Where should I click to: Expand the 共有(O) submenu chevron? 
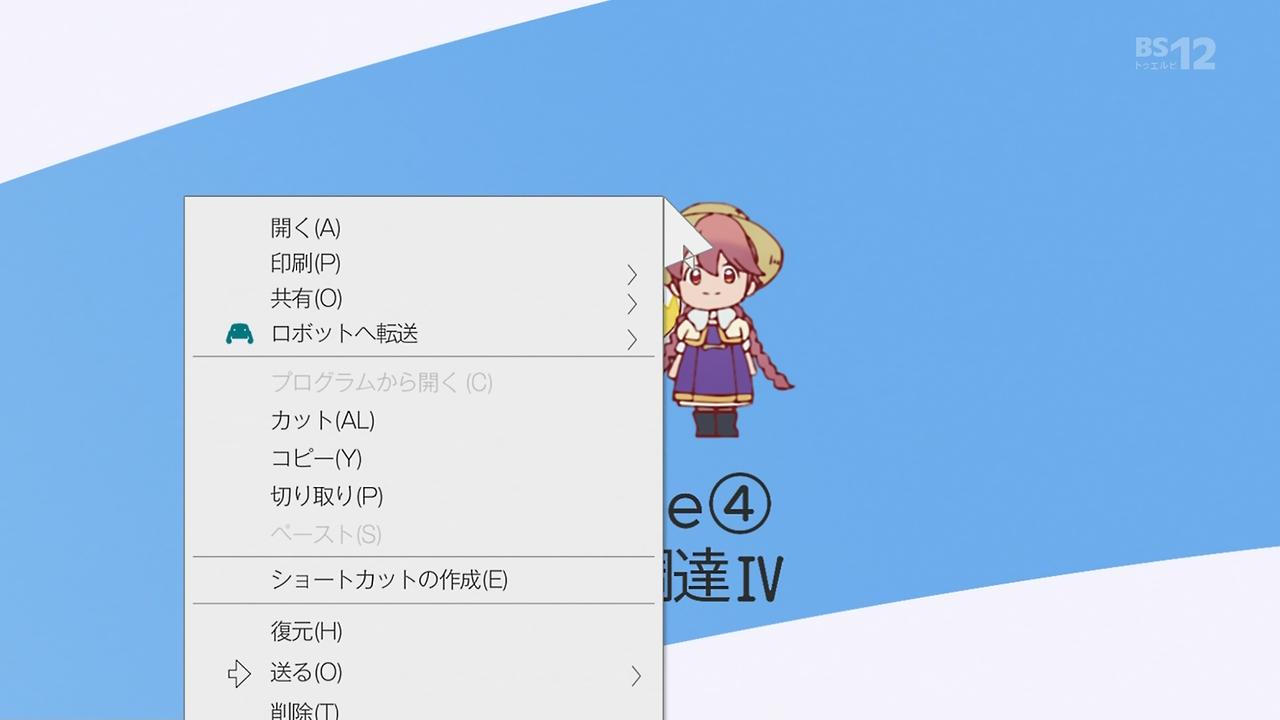click(632, 303)
